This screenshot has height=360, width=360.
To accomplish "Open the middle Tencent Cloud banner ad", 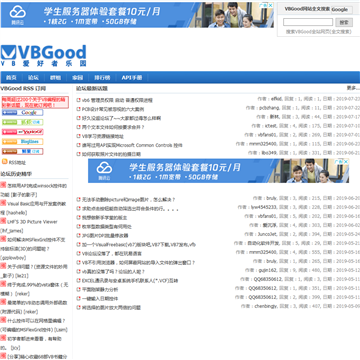I will click(x=218, y=171).
